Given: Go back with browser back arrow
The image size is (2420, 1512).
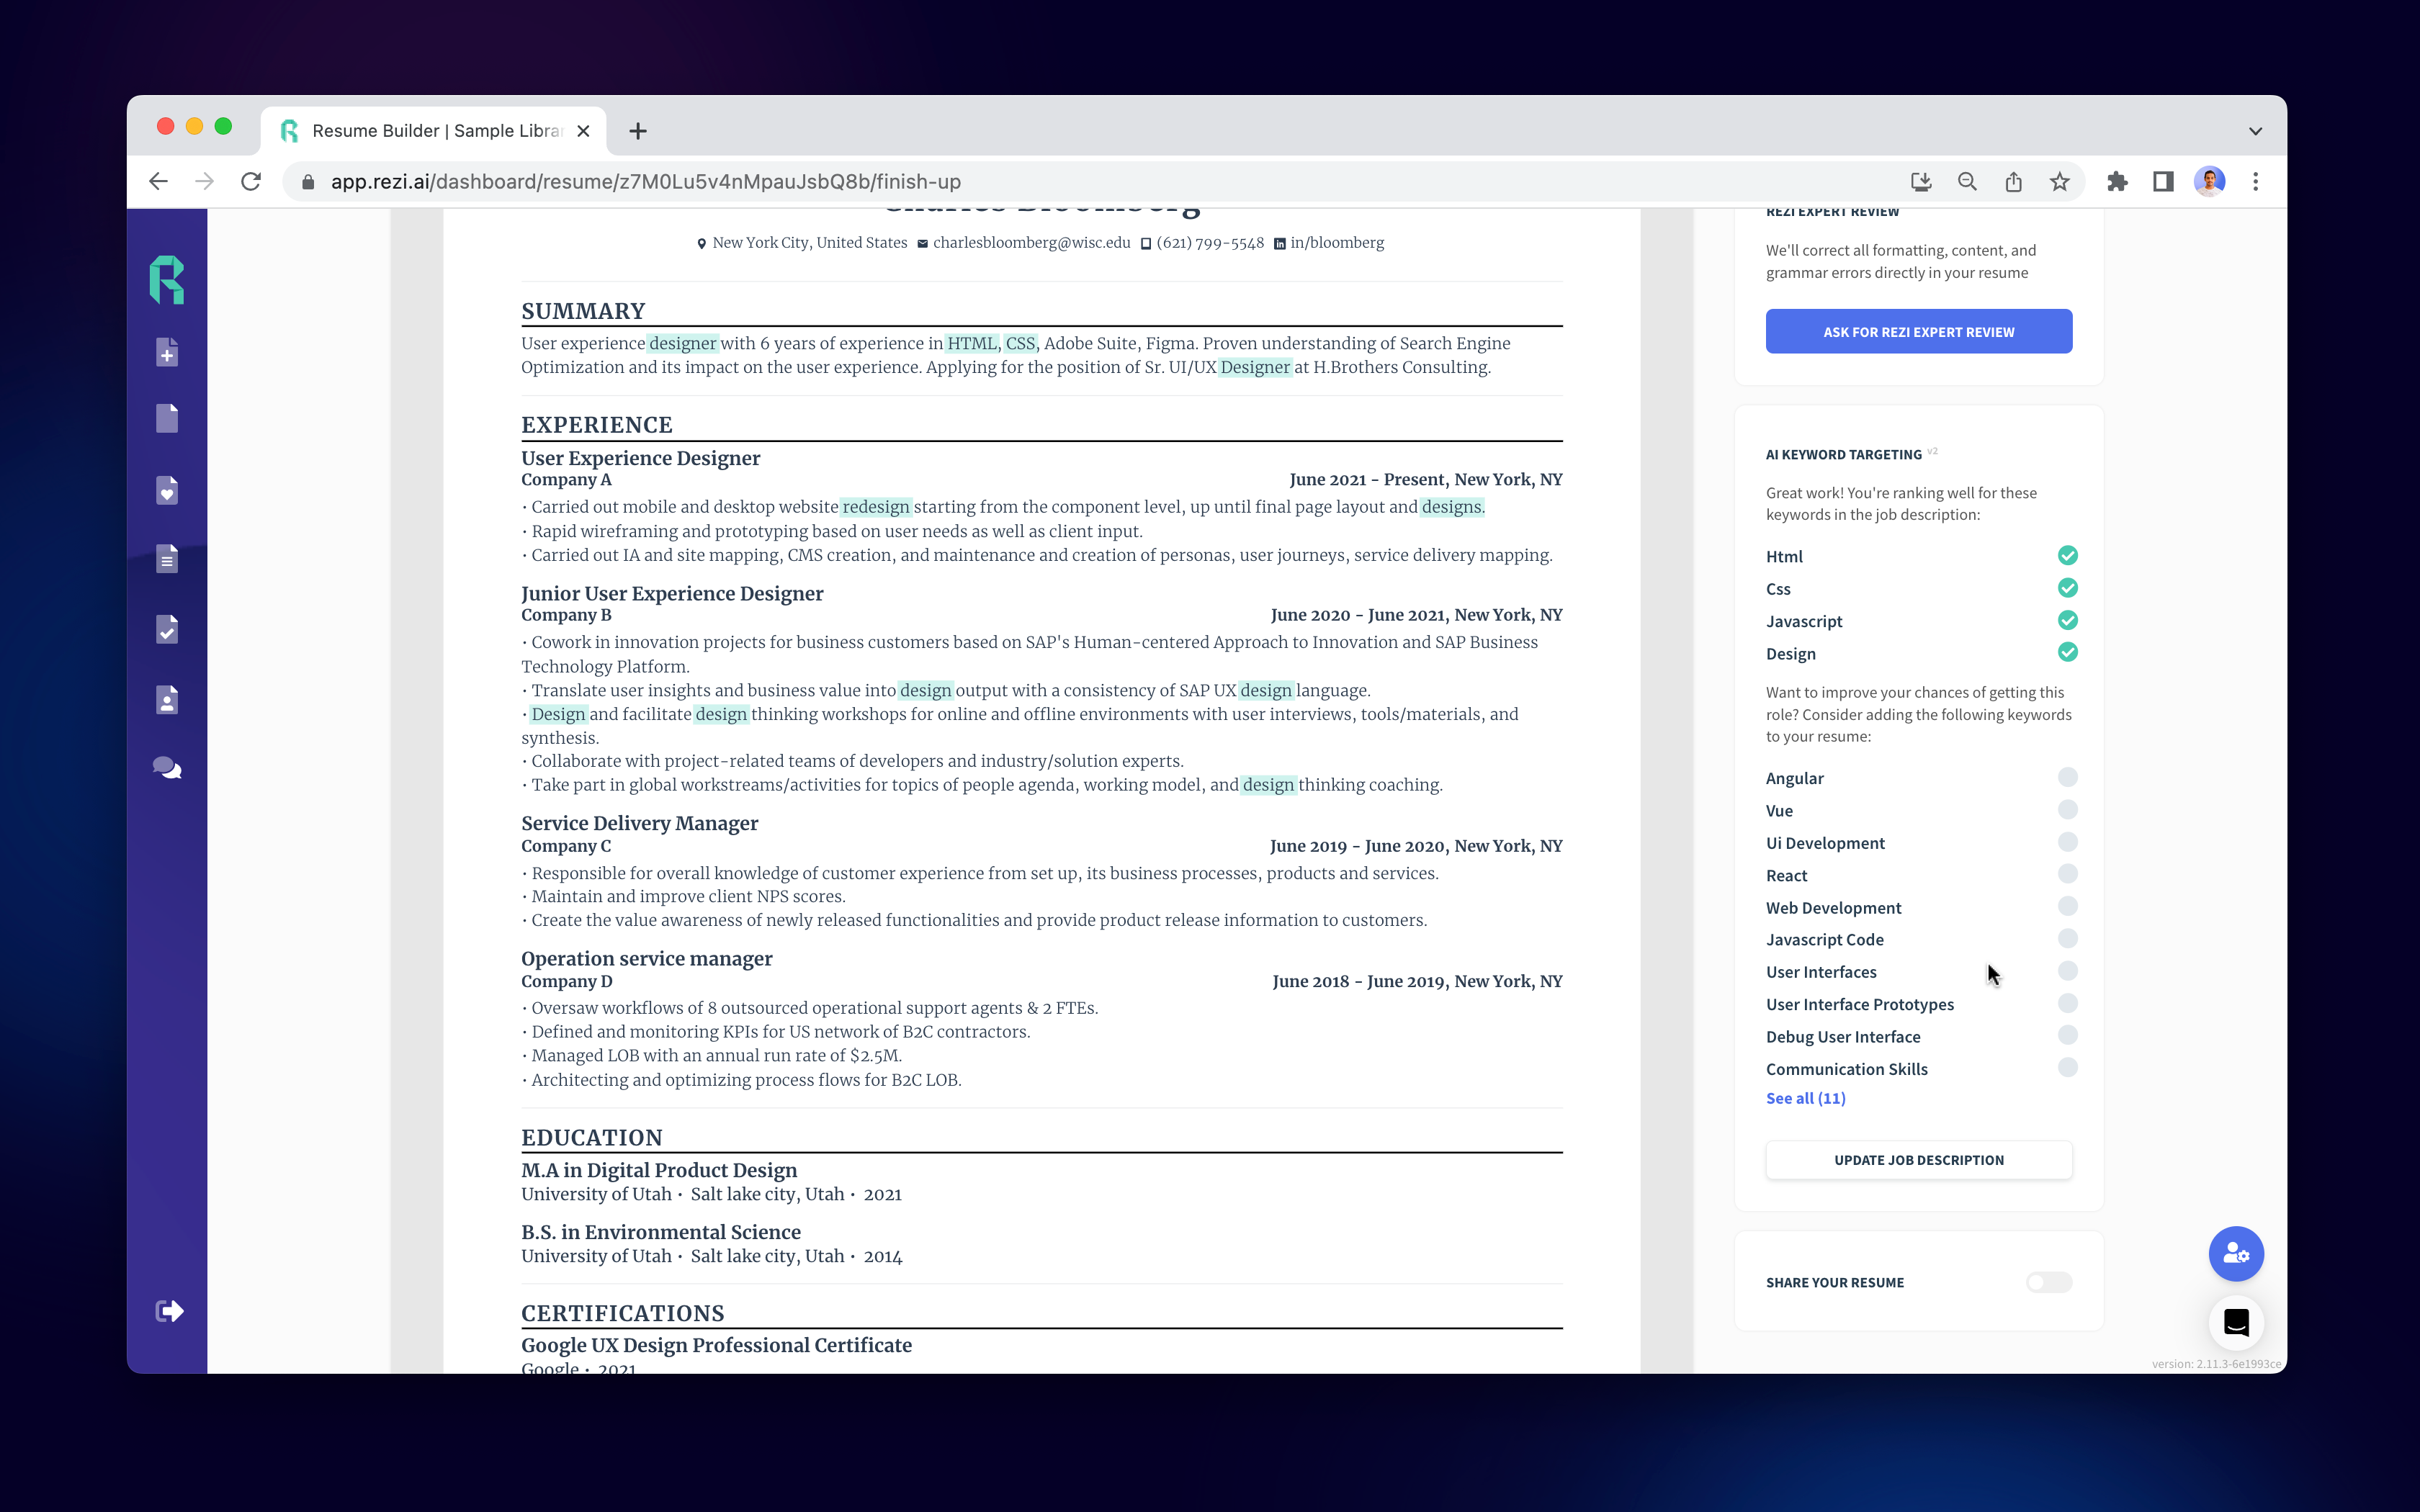Looking at the screenshot, I should [158, 181].
